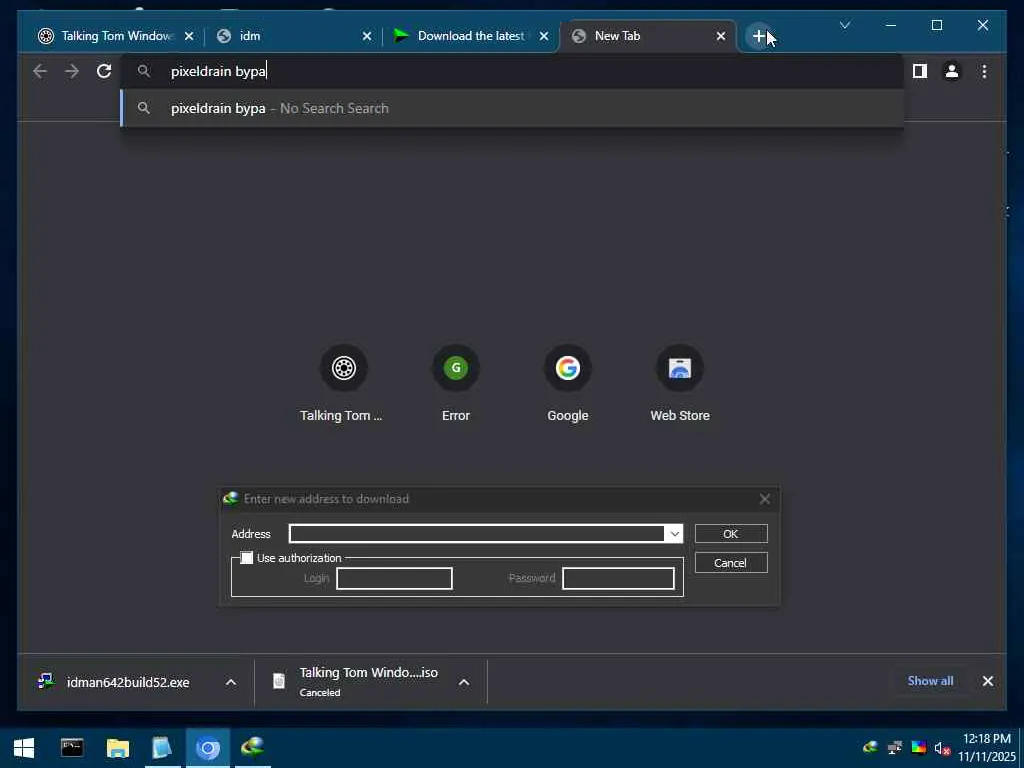This screenshot has height=768, width=1024.
Task: Open the canceled Talking Tom iso item
Action: coord(369,682)
